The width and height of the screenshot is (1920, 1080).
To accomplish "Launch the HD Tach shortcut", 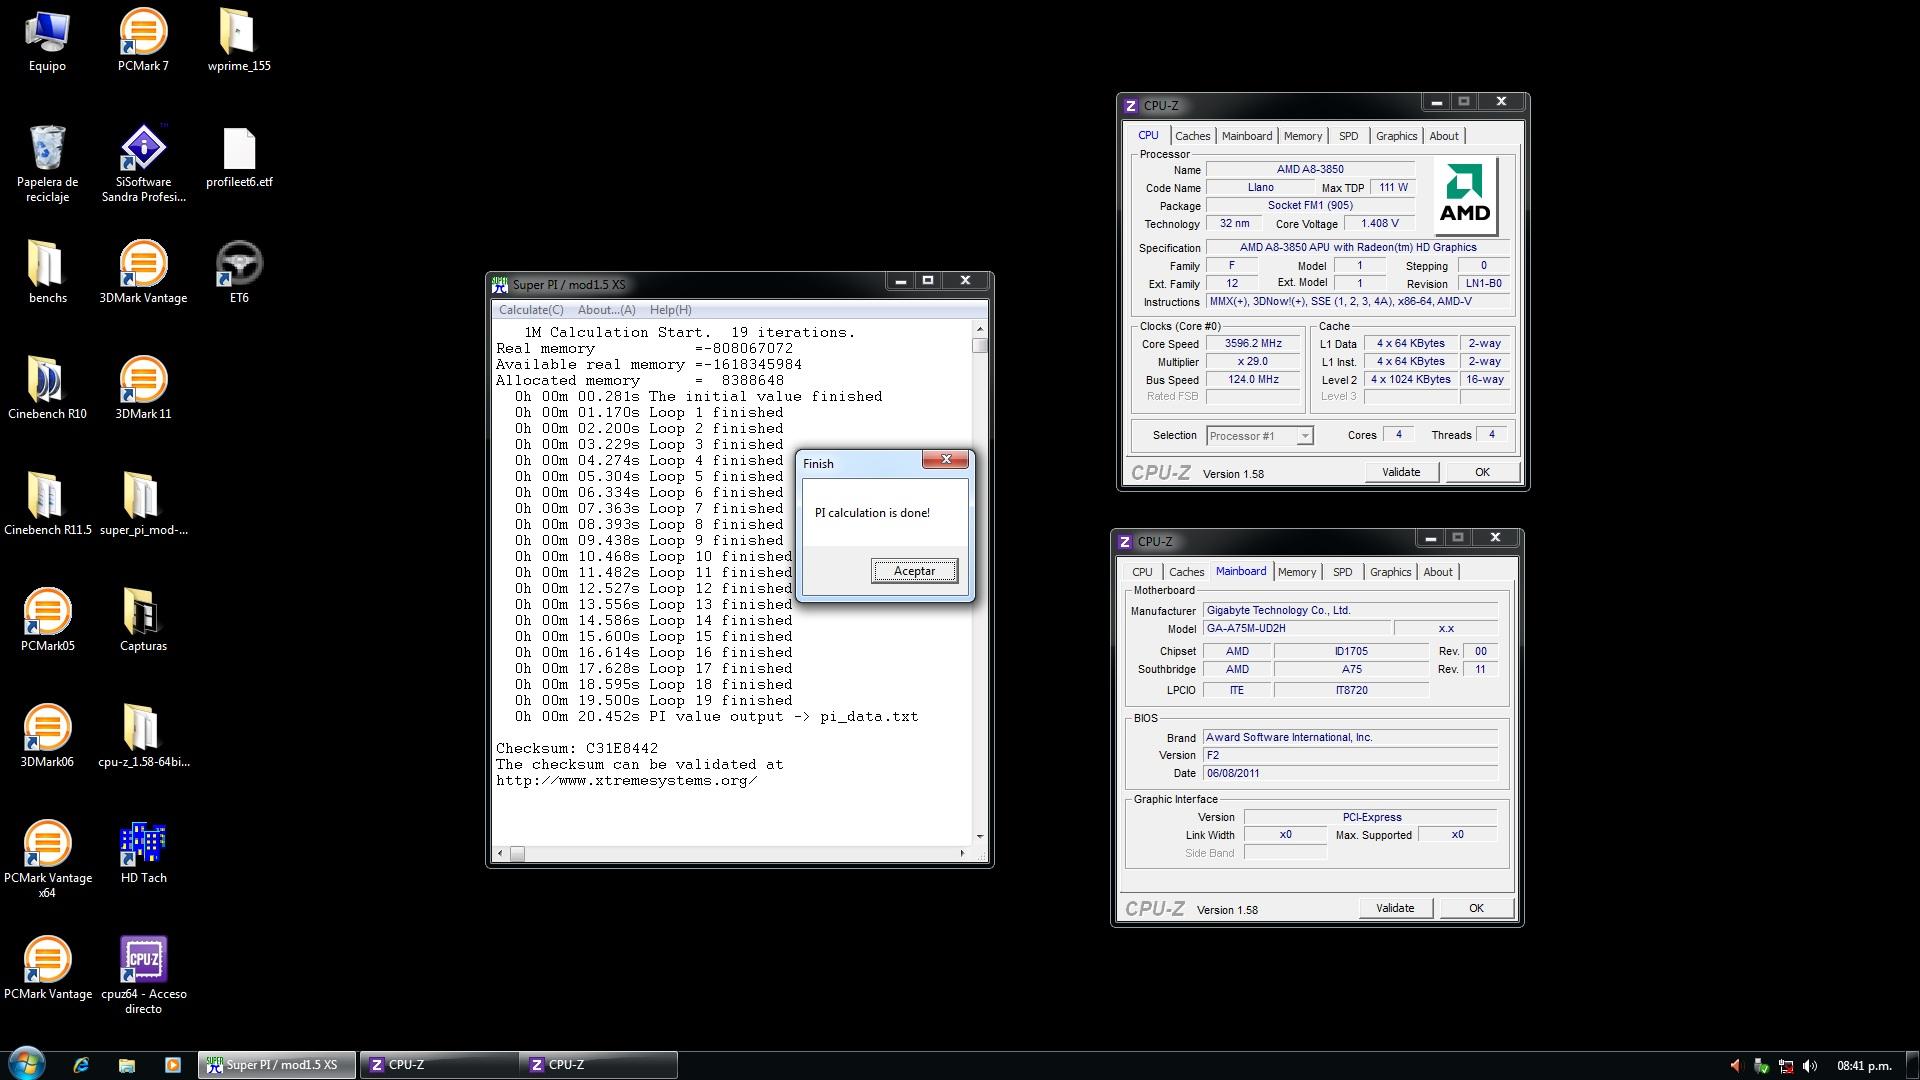I will [x=143, y=852].
